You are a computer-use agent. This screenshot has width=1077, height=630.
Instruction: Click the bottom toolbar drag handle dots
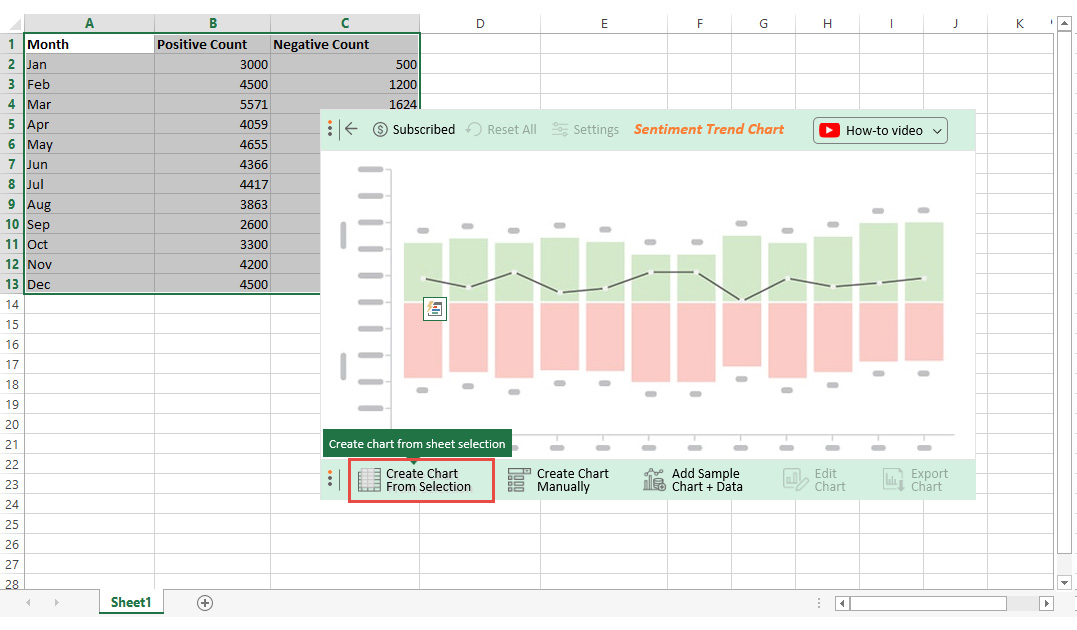pos(330,479)
